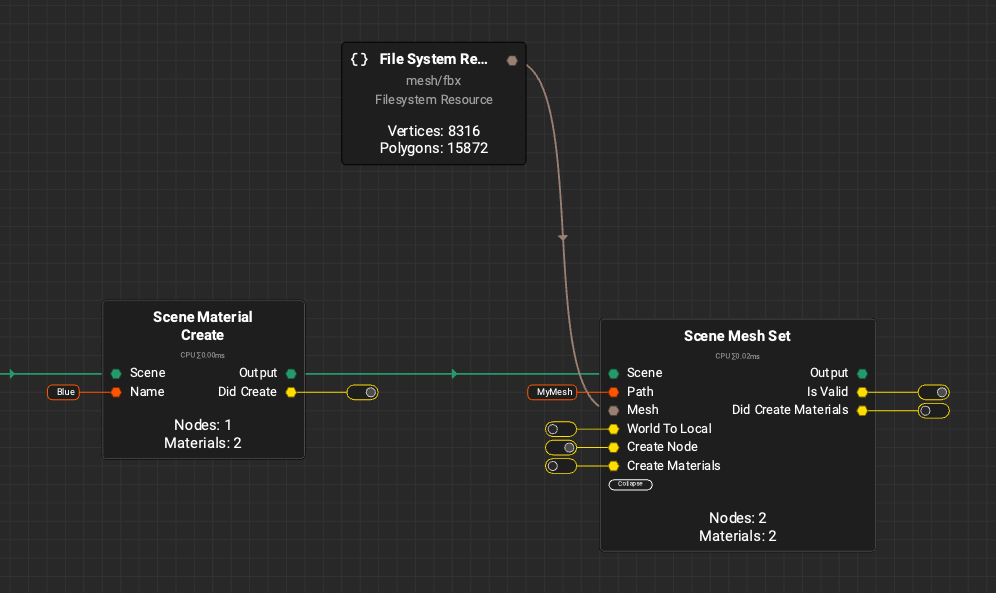996x593 pixels.
Task: Click the File System Resource output port
Action: click(512, 60)
